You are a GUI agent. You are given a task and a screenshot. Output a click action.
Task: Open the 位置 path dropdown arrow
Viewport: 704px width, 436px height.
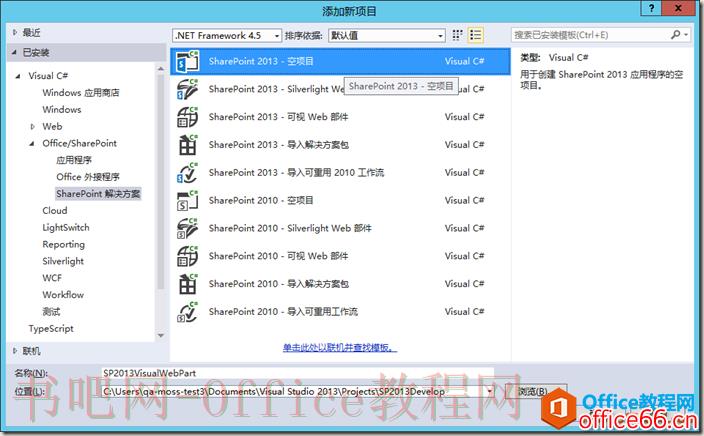(489, 392)
